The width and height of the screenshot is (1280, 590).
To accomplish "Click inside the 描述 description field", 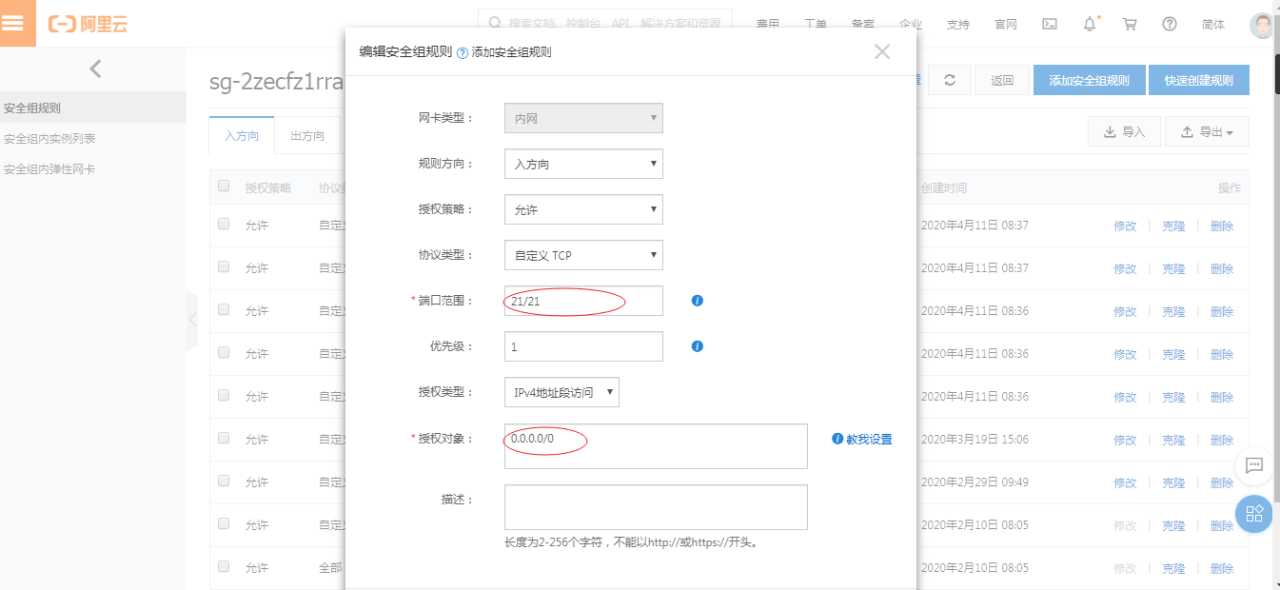I will click(x=655, y=507).
